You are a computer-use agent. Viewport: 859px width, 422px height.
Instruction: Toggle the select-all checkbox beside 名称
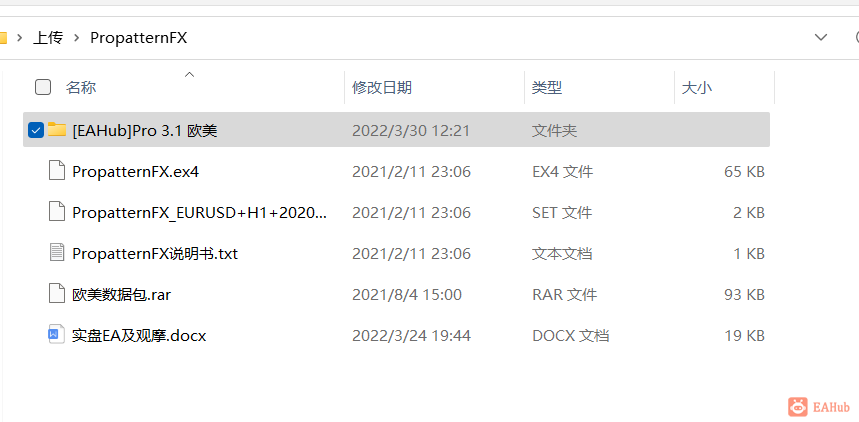pos(43,87)
